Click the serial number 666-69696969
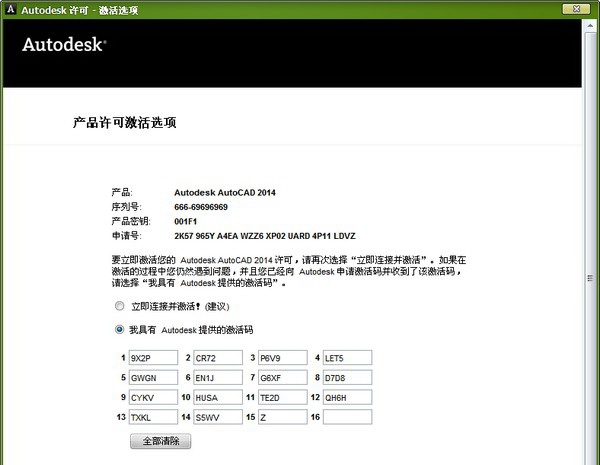 coord(201,207)
